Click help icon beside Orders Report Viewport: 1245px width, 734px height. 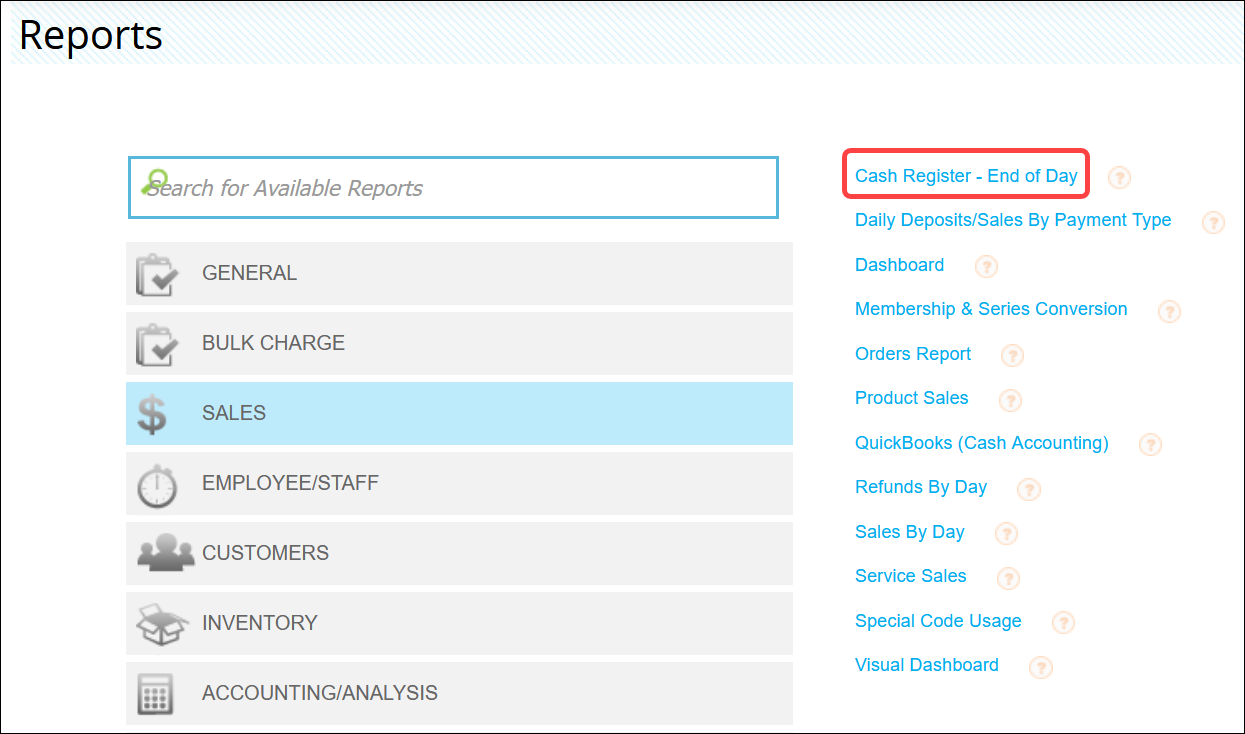1012,355
